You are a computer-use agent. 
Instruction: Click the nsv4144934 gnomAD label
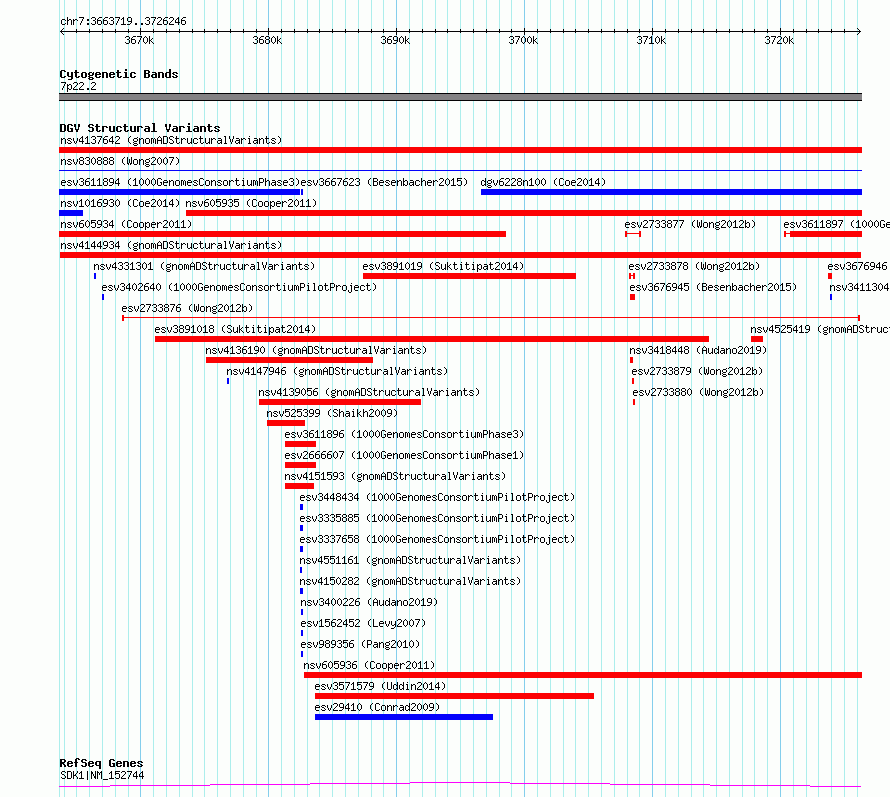pyautogui.click(x=171, y=245)
